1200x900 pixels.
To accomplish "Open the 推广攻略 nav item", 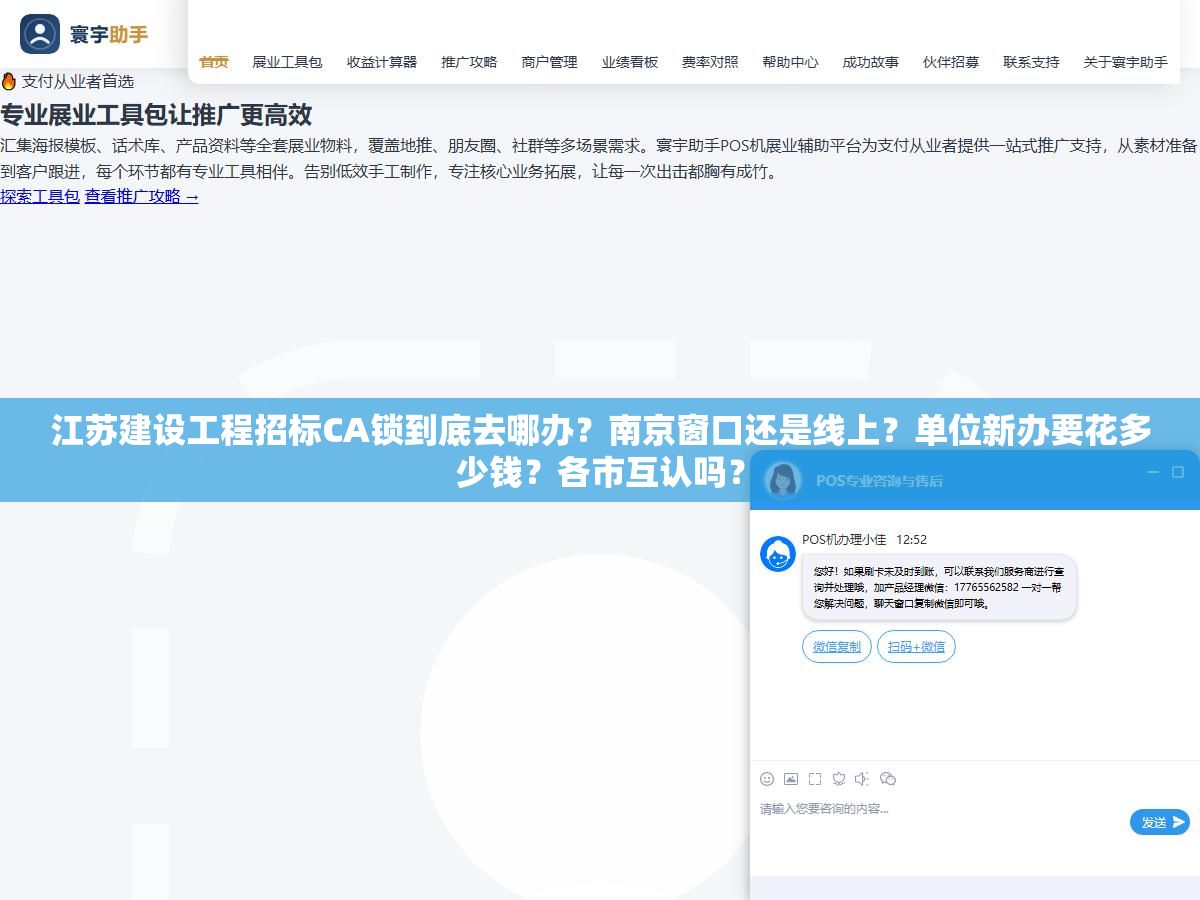I will (469, 62).
